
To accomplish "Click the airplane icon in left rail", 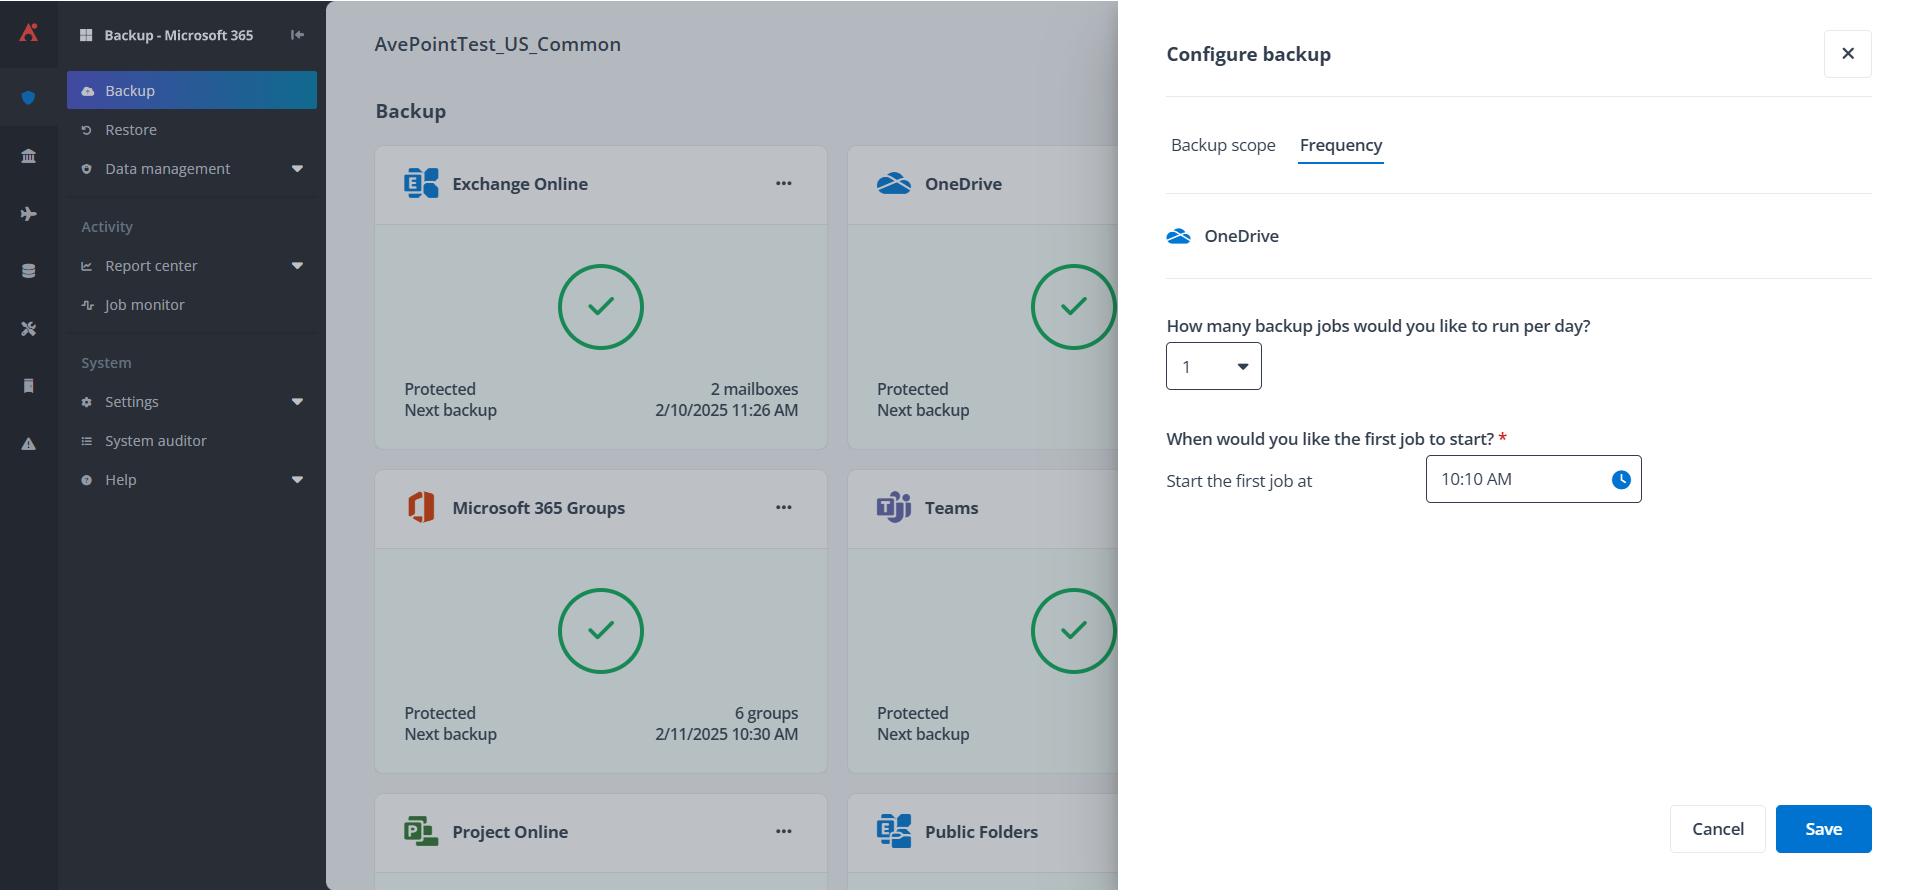I will click(29, 213).
